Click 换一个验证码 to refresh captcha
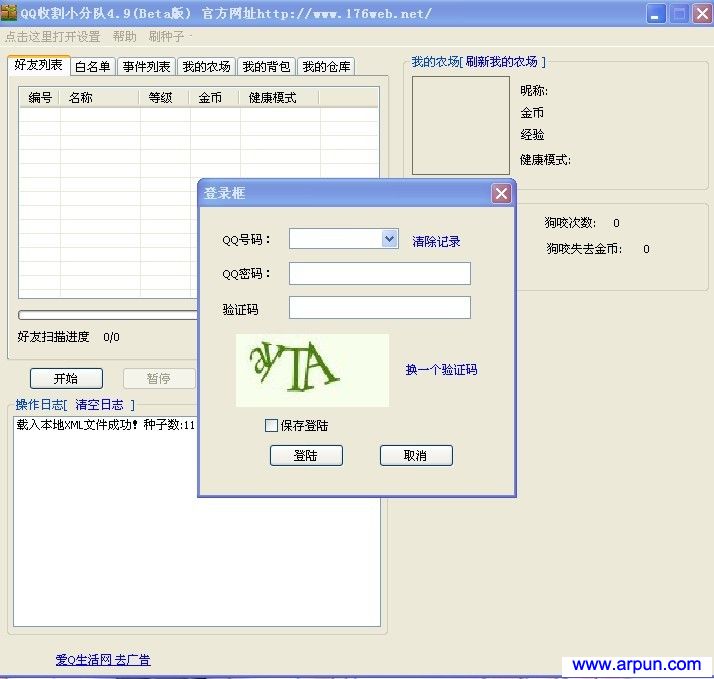 pyautogui.click(x=441, y=369)
